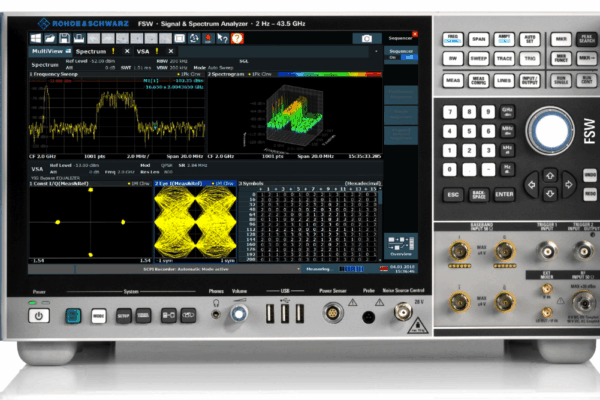Push the BW hardkey
The image size is (600, 400).
pyautogui.click(x=453, y=59)
